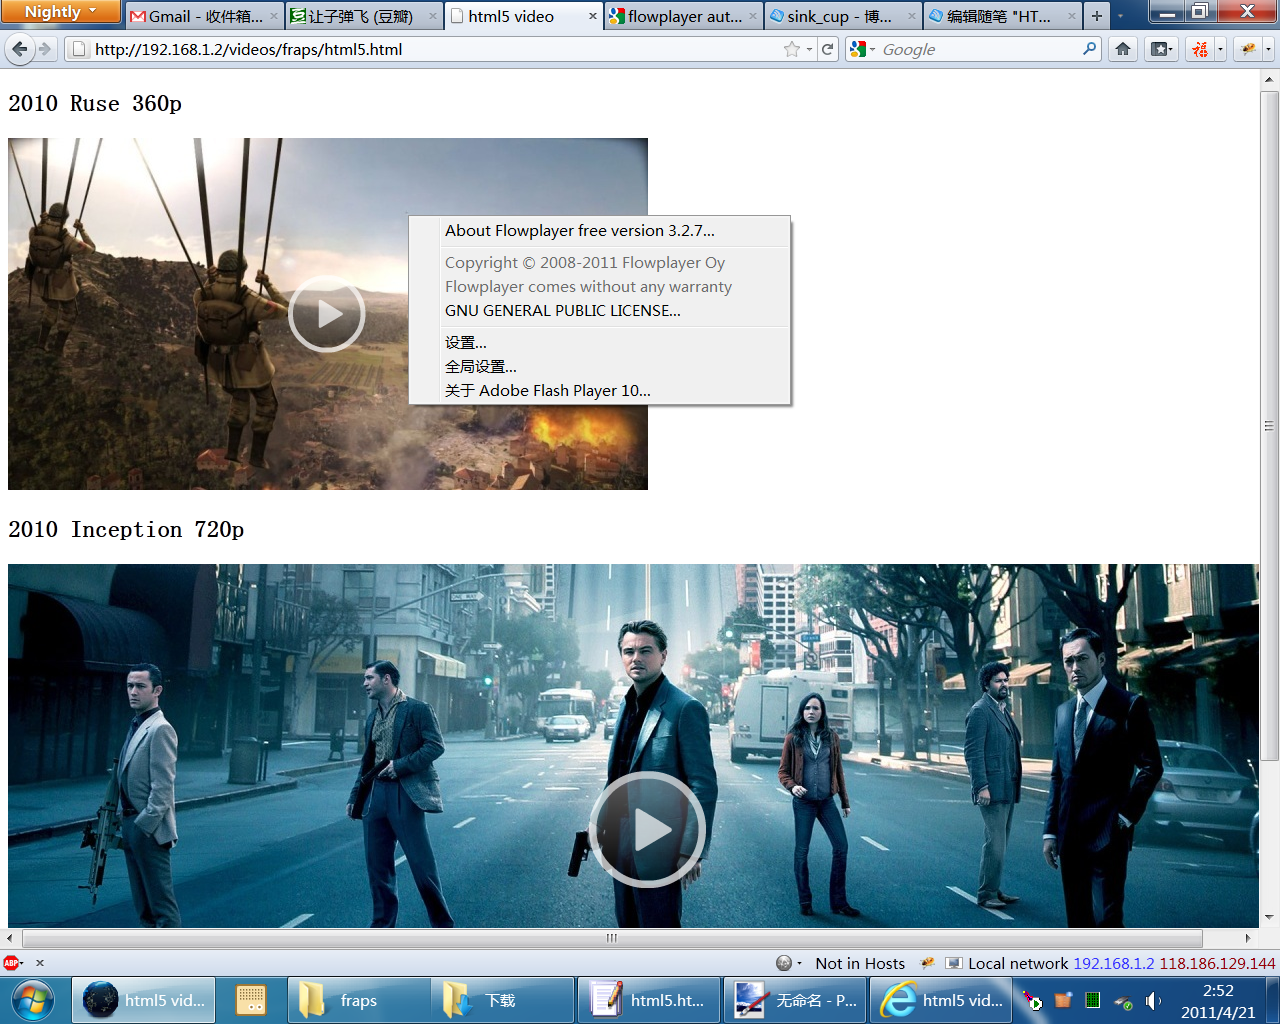
Task: Switch to html5.ht... editor taskbar button
Action: [x=650, y=1000]
